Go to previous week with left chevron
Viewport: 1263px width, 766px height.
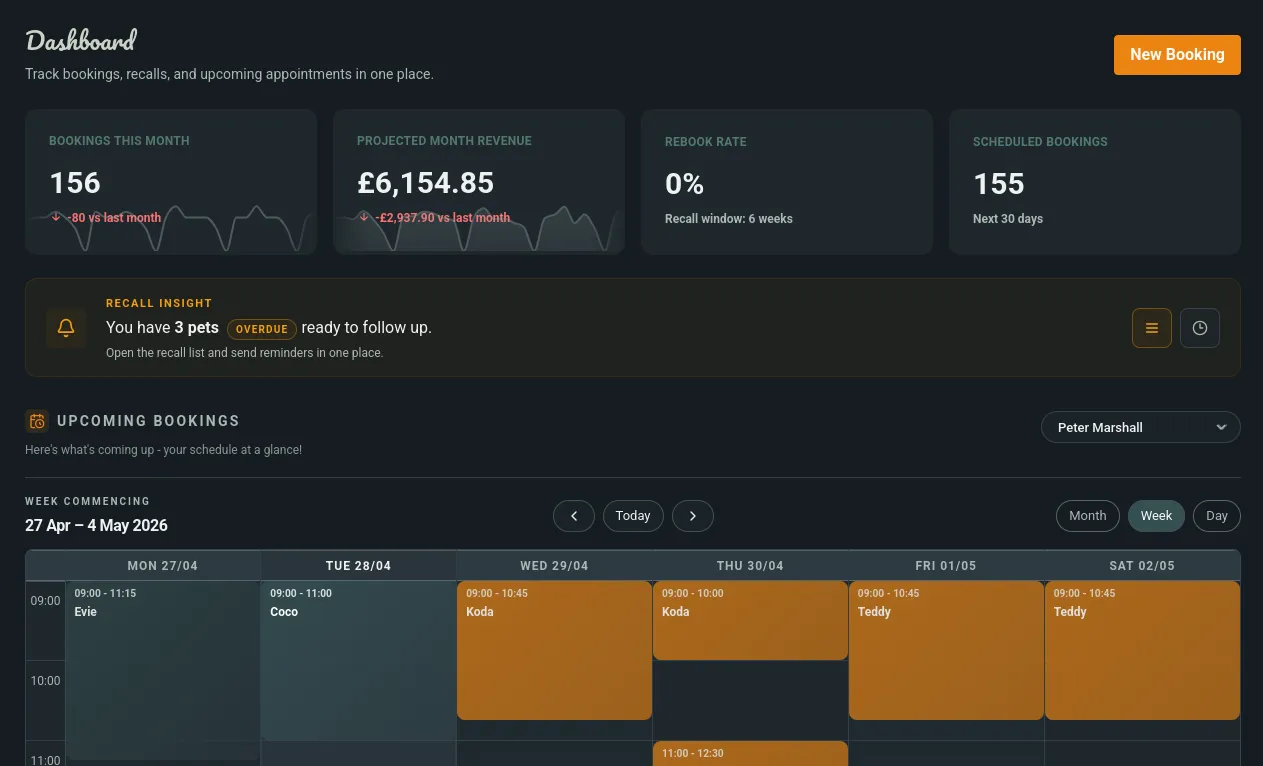574,516
